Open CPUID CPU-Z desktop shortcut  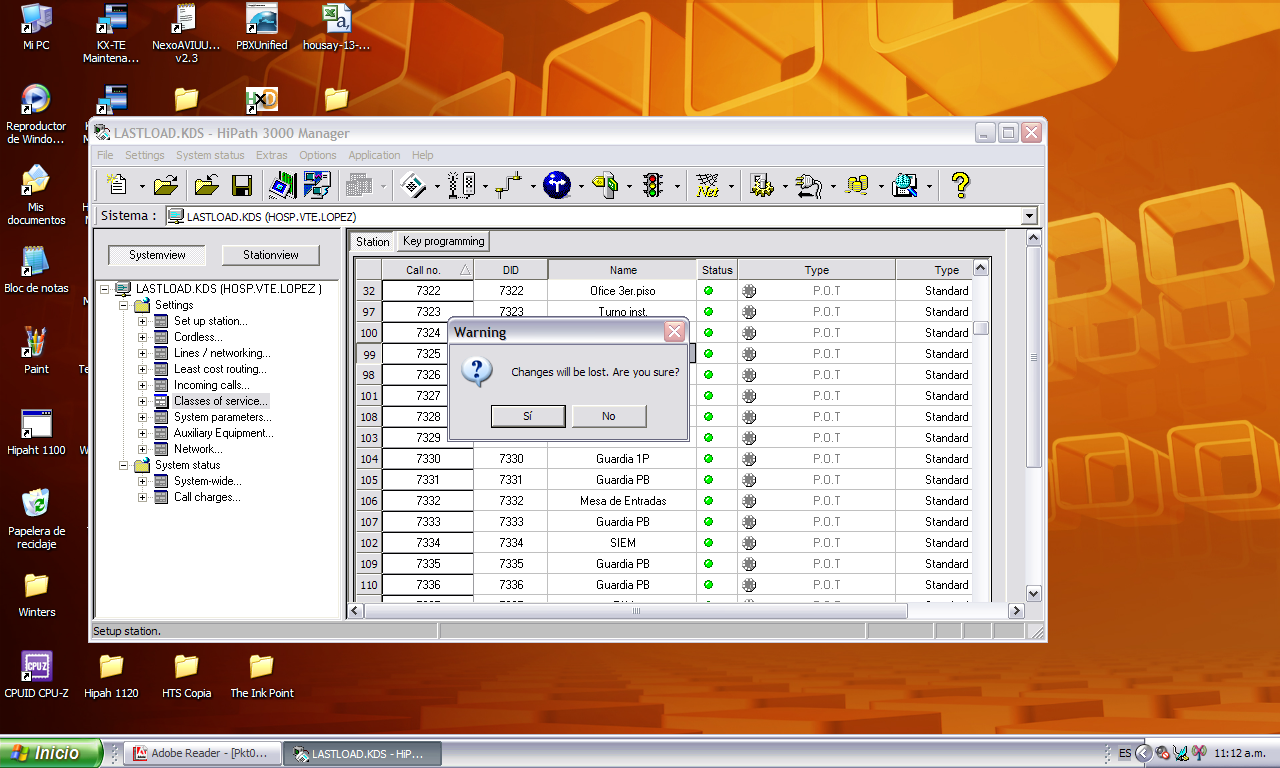click(36, 674)
